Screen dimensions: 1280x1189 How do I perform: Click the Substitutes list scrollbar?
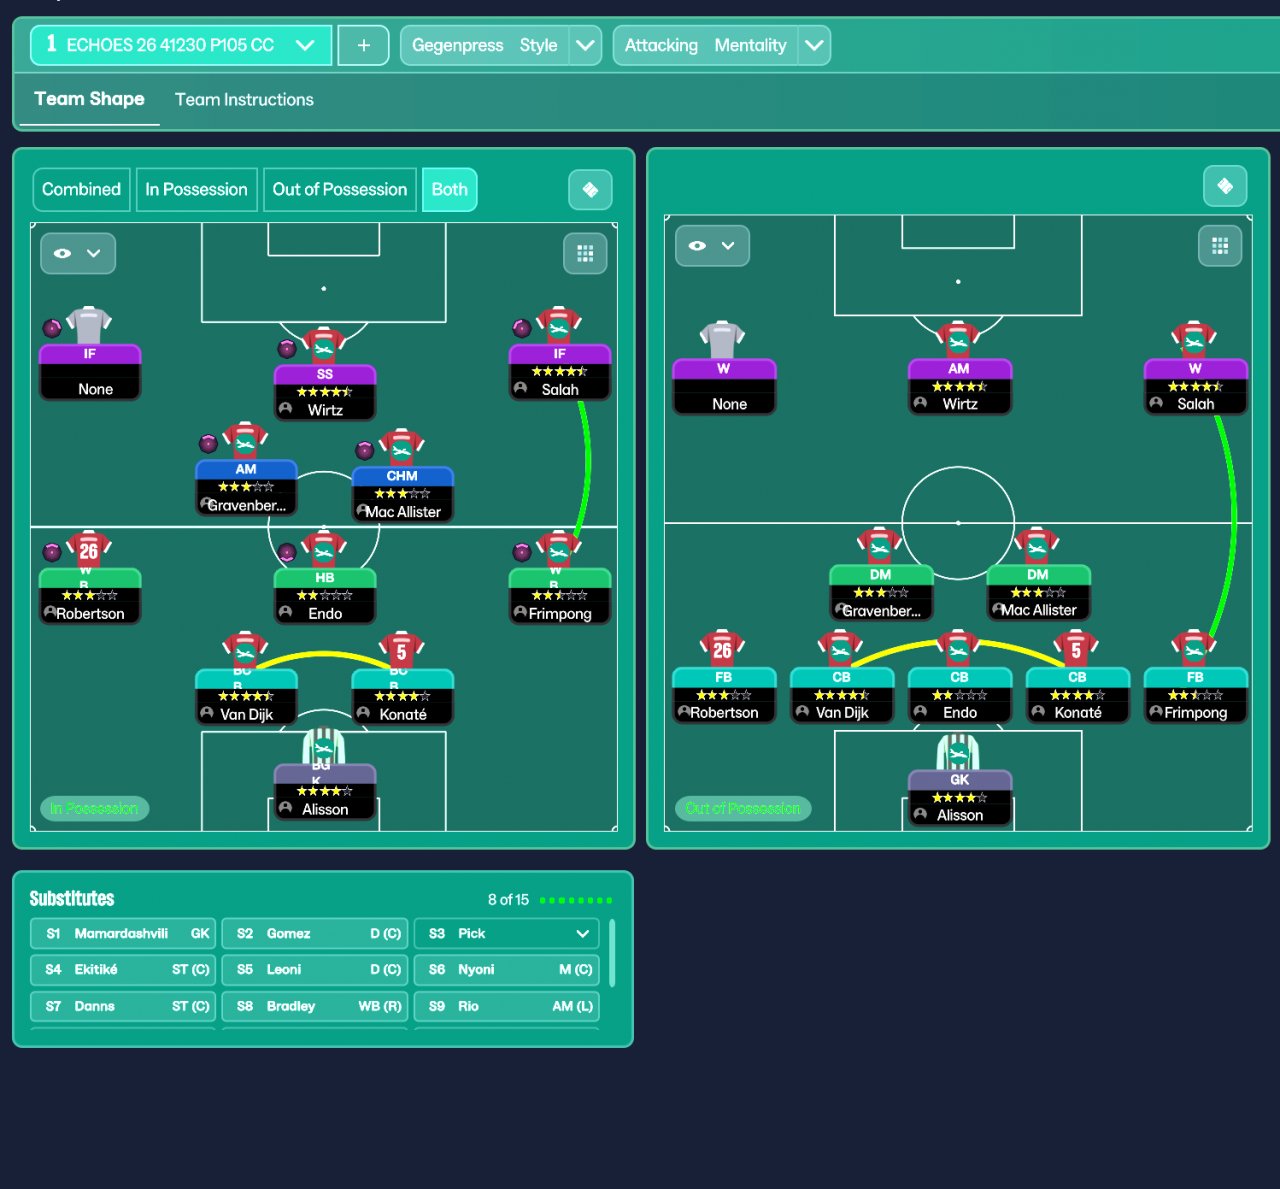point(612,954)
